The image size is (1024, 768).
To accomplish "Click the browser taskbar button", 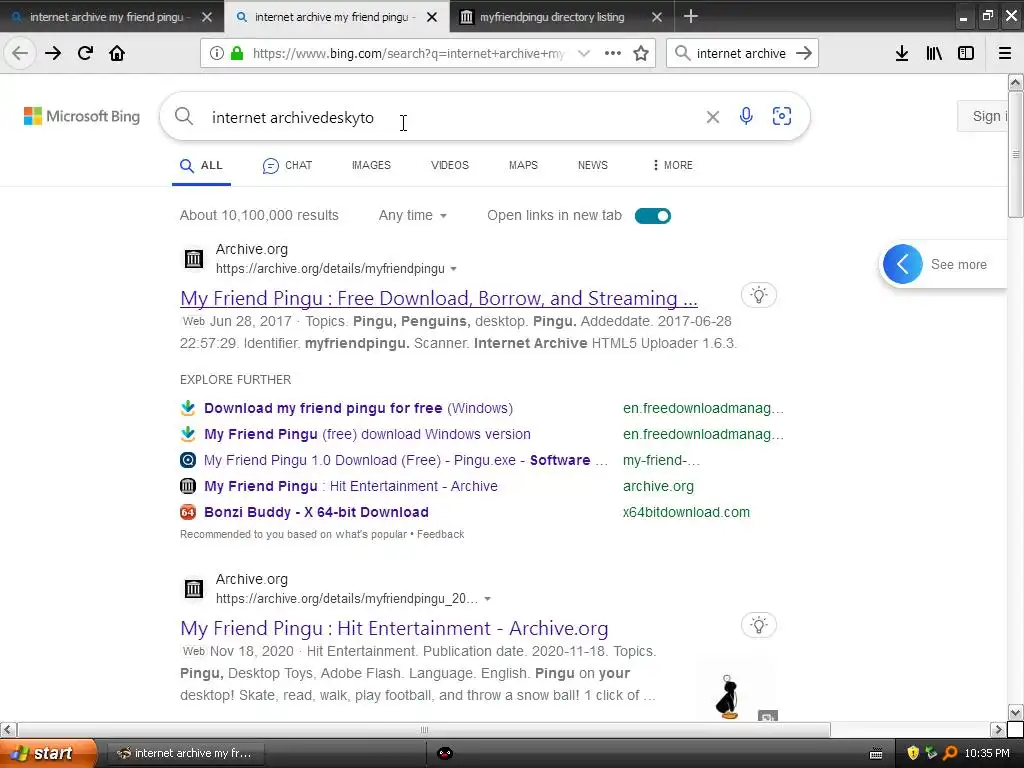I will (x=186, y=753).
